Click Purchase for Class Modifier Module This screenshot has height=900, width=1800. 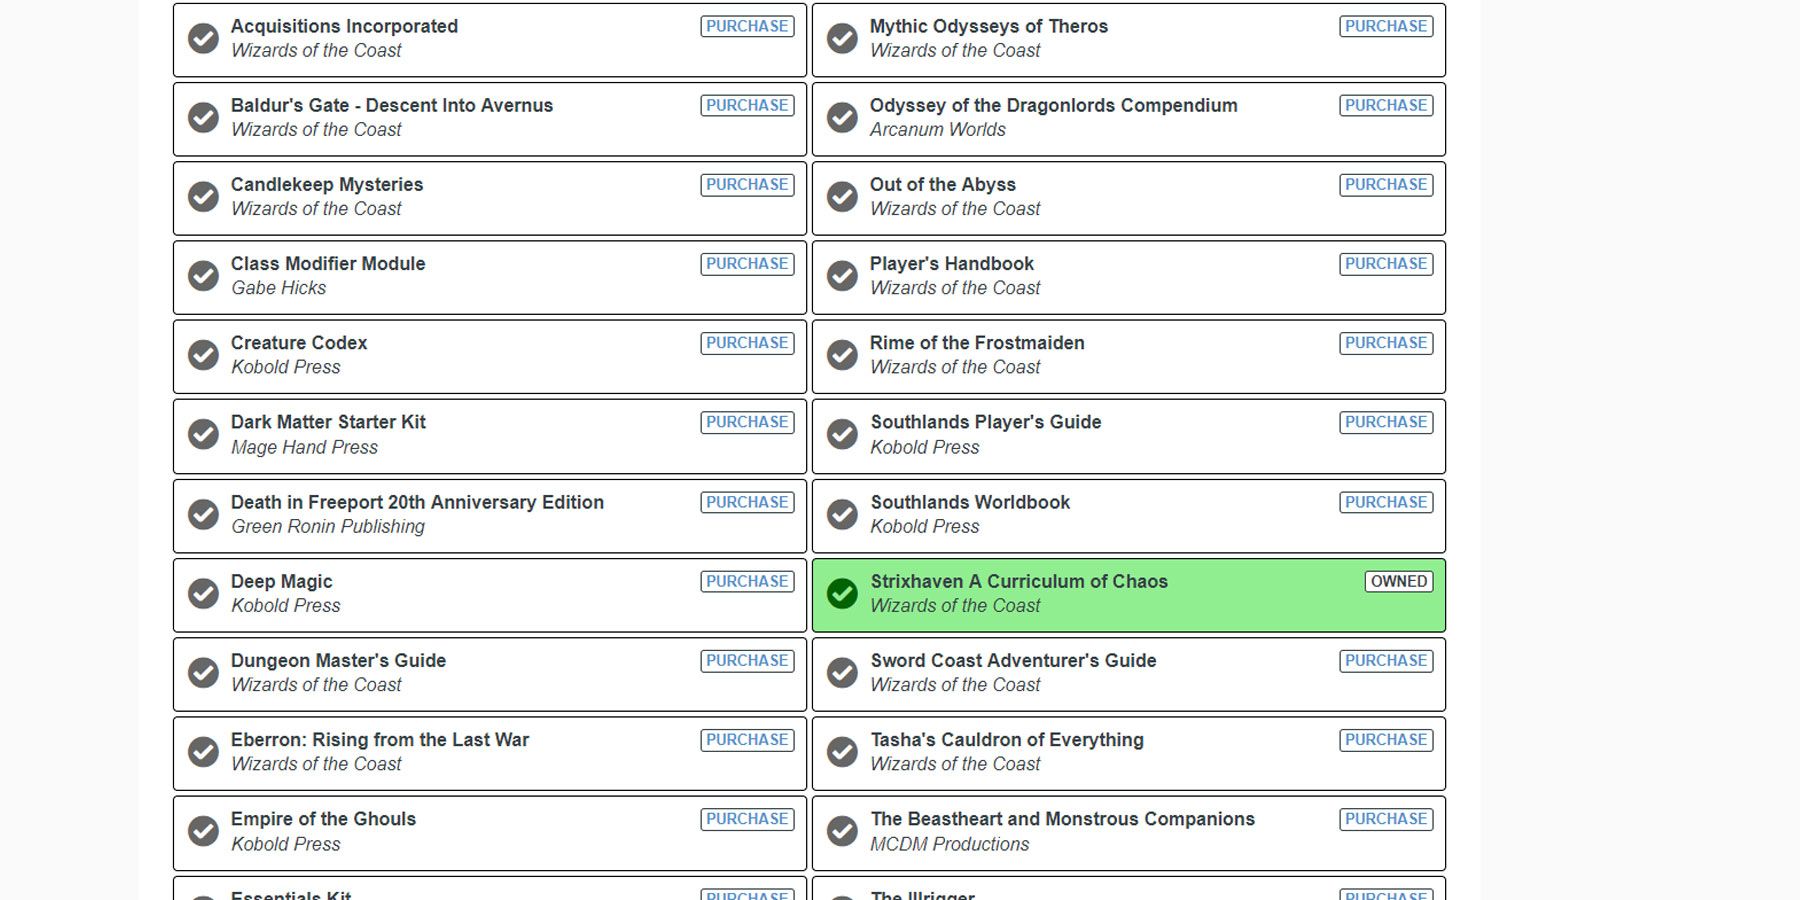pyautogui.click(x=747, y=263)
